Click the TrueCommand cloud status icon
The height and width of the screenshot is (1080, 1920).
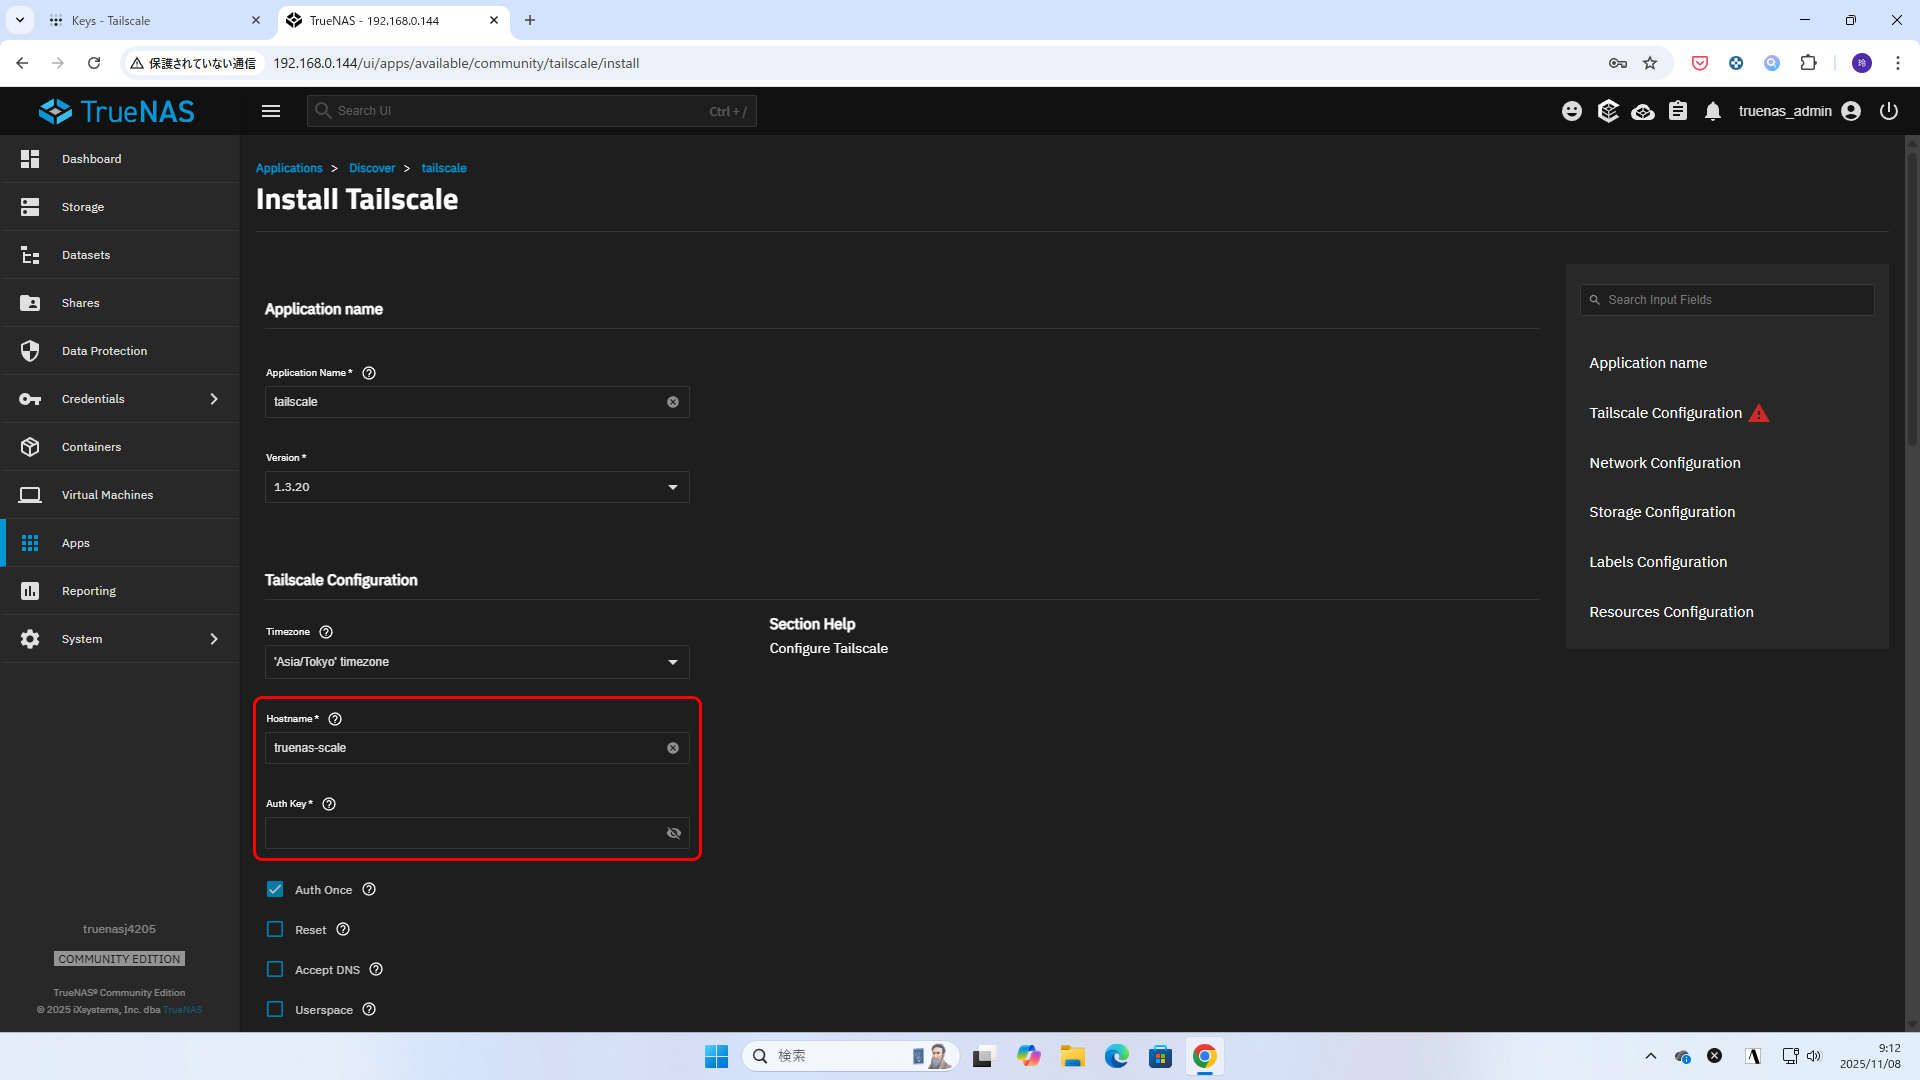click(1642, 111)
